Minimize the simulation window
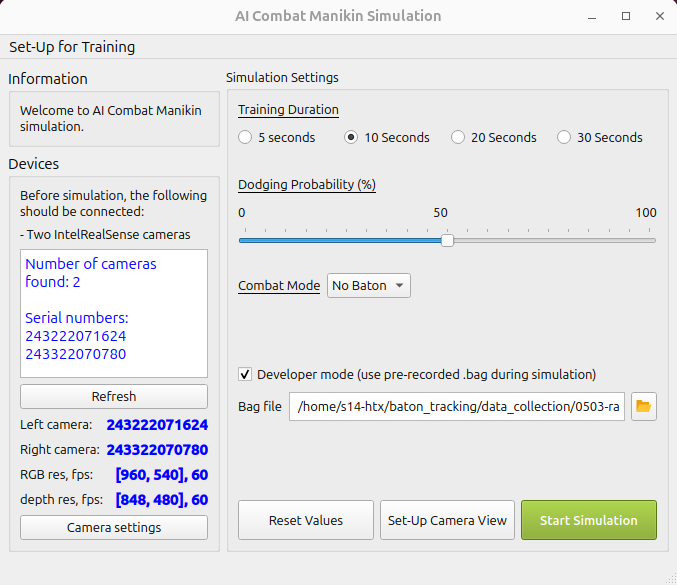 [597, 16]
